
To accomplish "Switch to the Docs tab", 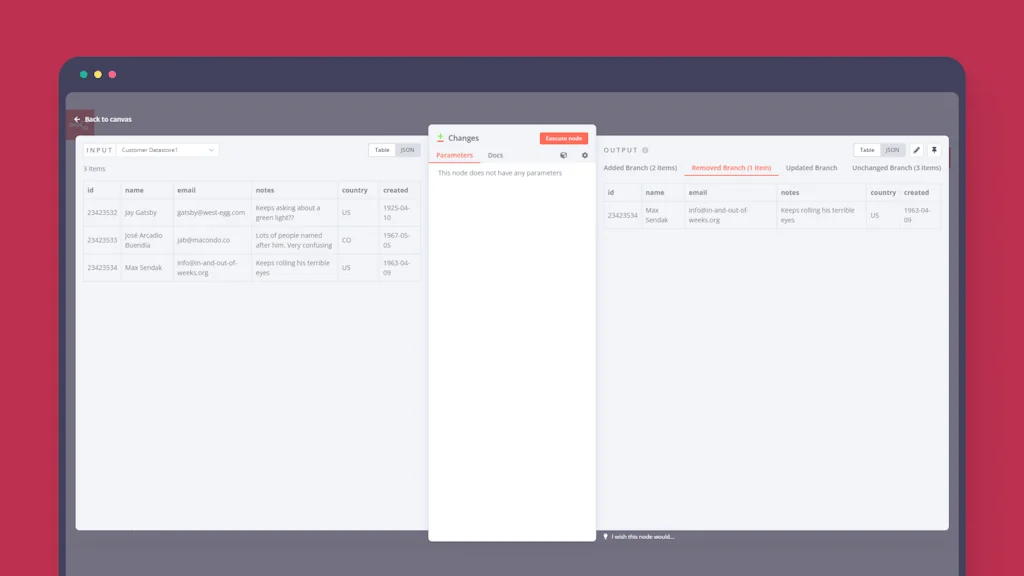I will (495, 156).
